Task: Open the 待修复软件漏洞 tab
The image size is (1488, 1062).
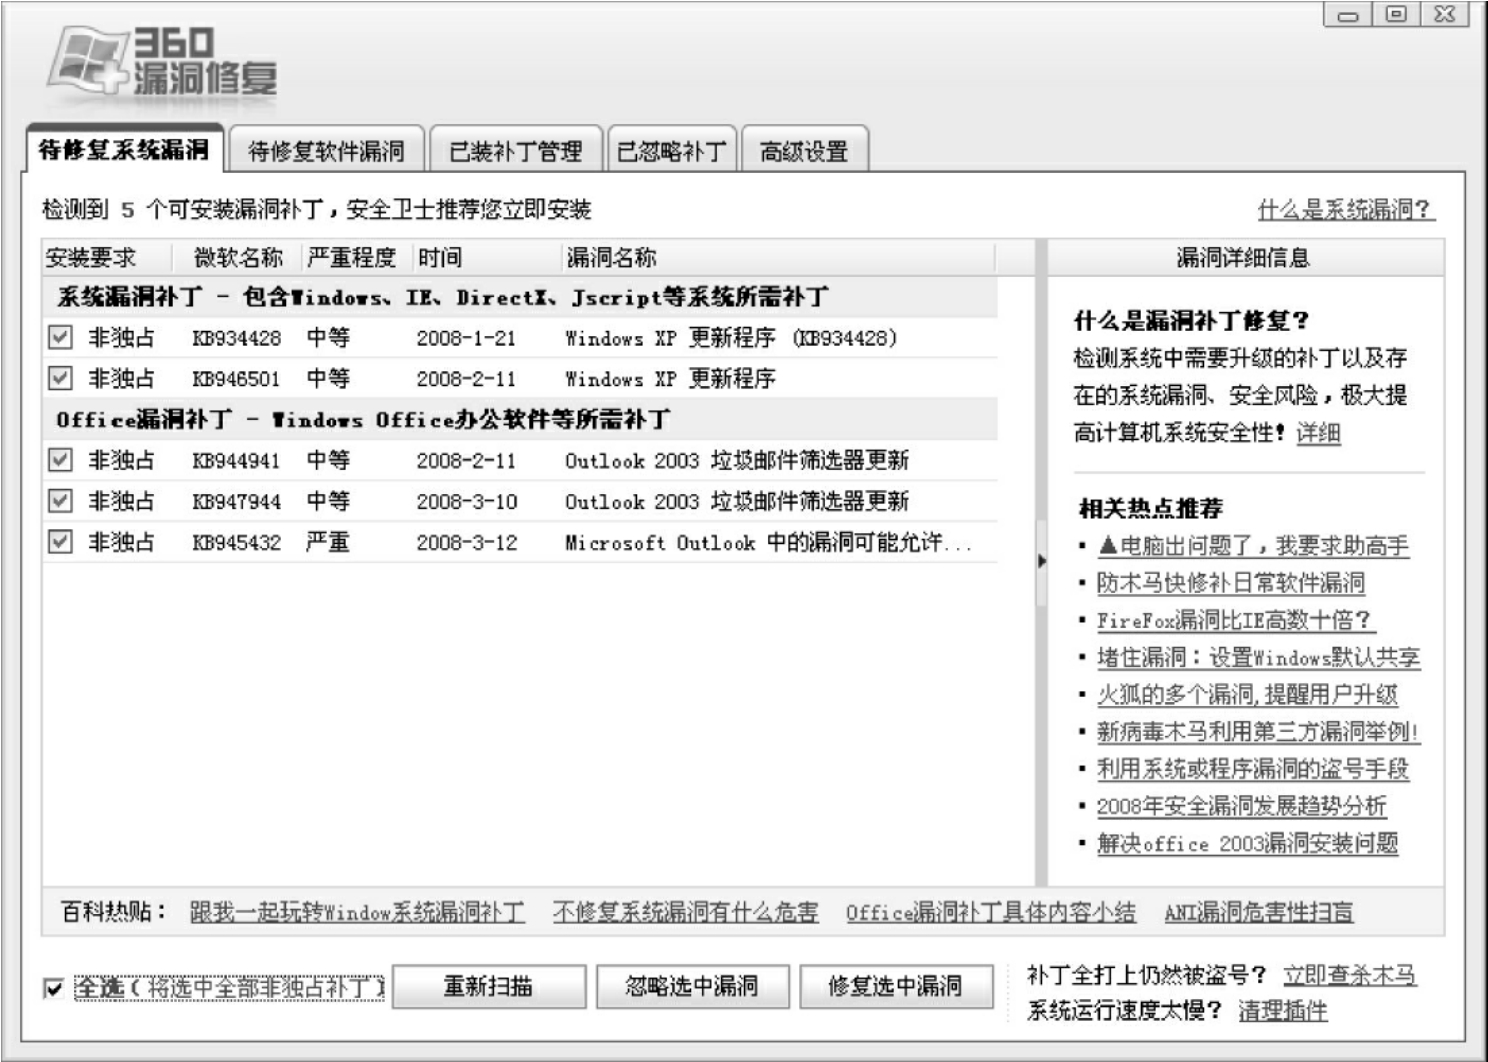Action: [x=326, y=151]
